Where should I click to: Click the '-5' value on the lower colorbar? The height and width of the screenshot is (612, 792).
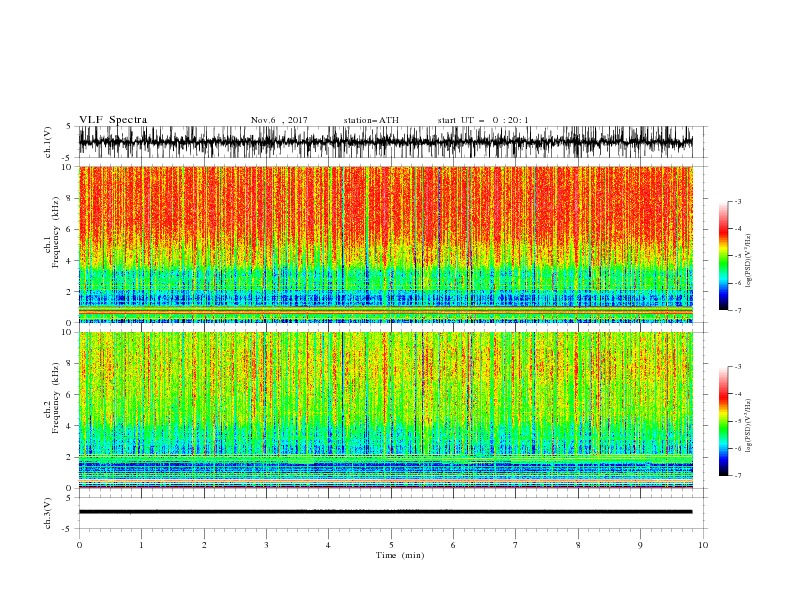738,421
